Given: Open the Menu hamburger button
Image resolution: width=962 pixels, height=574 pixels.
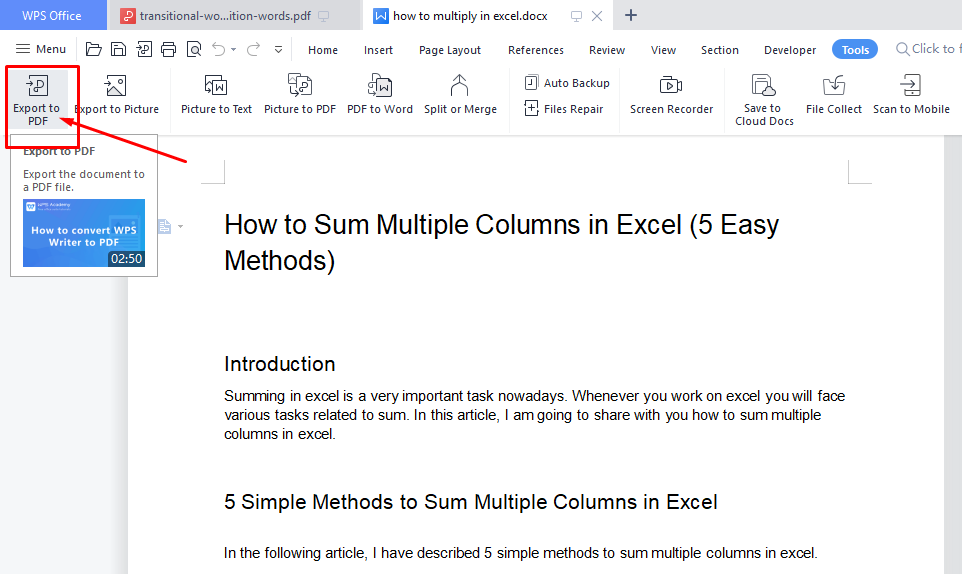Looking at the screenshot, I should 40,49.
